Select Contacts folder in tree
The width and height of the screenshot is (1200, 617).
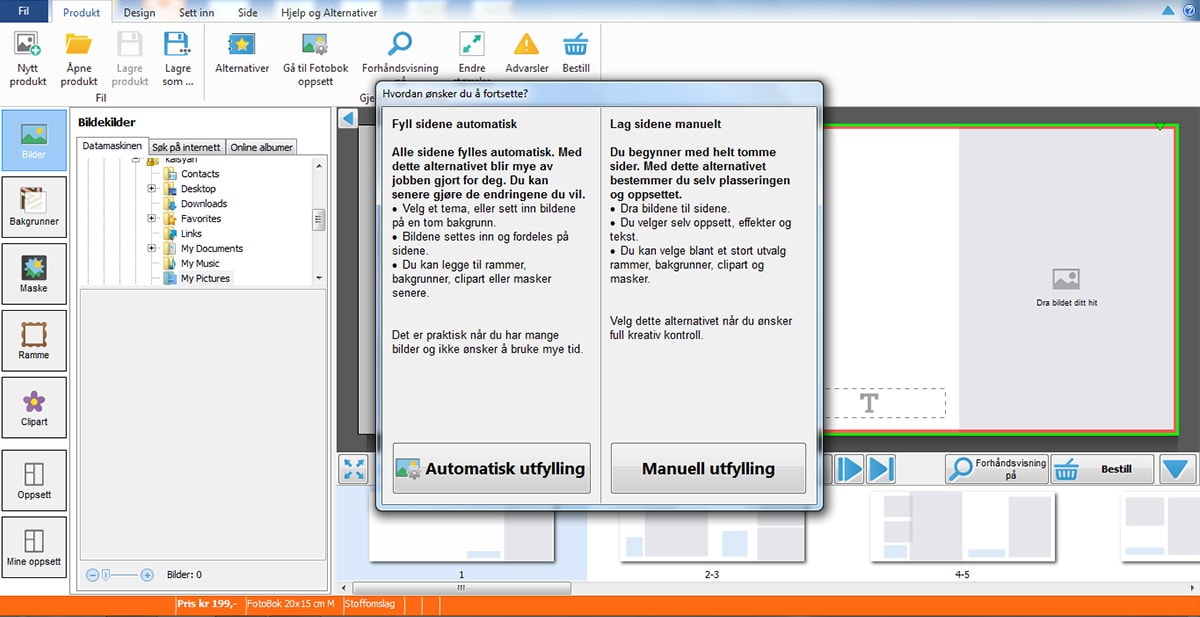(x=199, y=174)
